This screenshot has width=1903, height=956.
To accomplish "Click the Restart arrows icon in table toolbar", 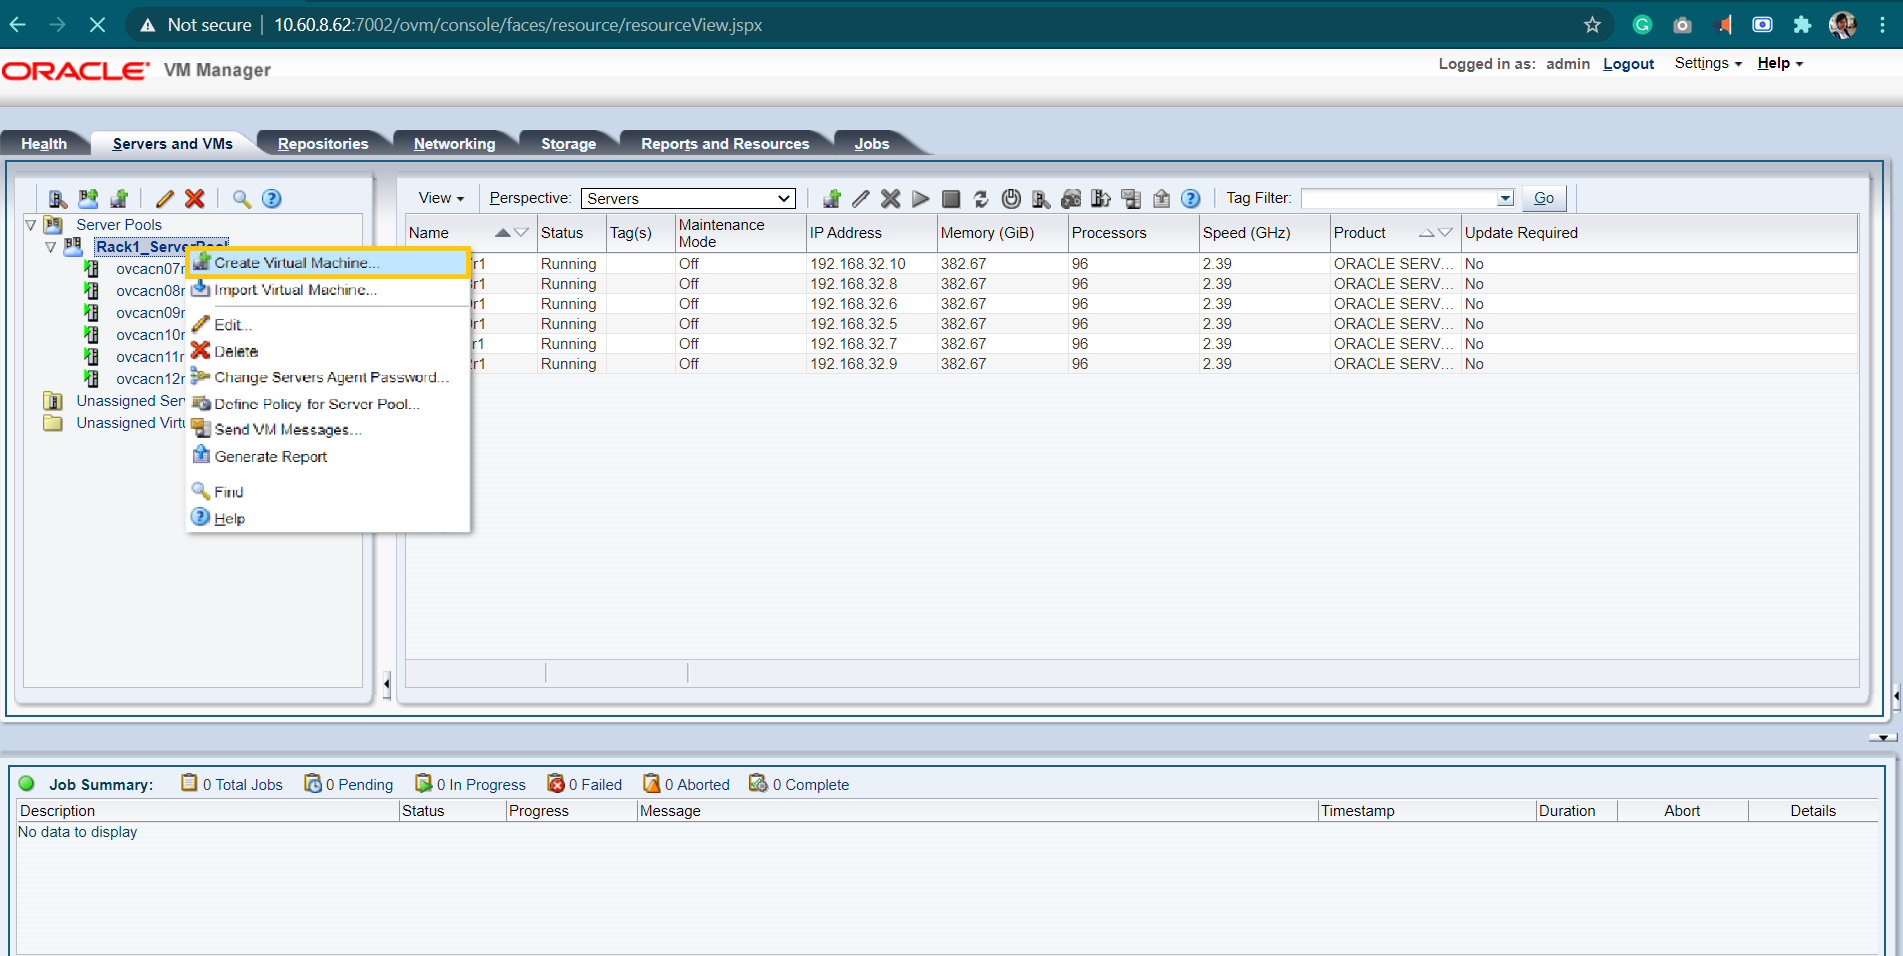I will click(x=981, y=198).
